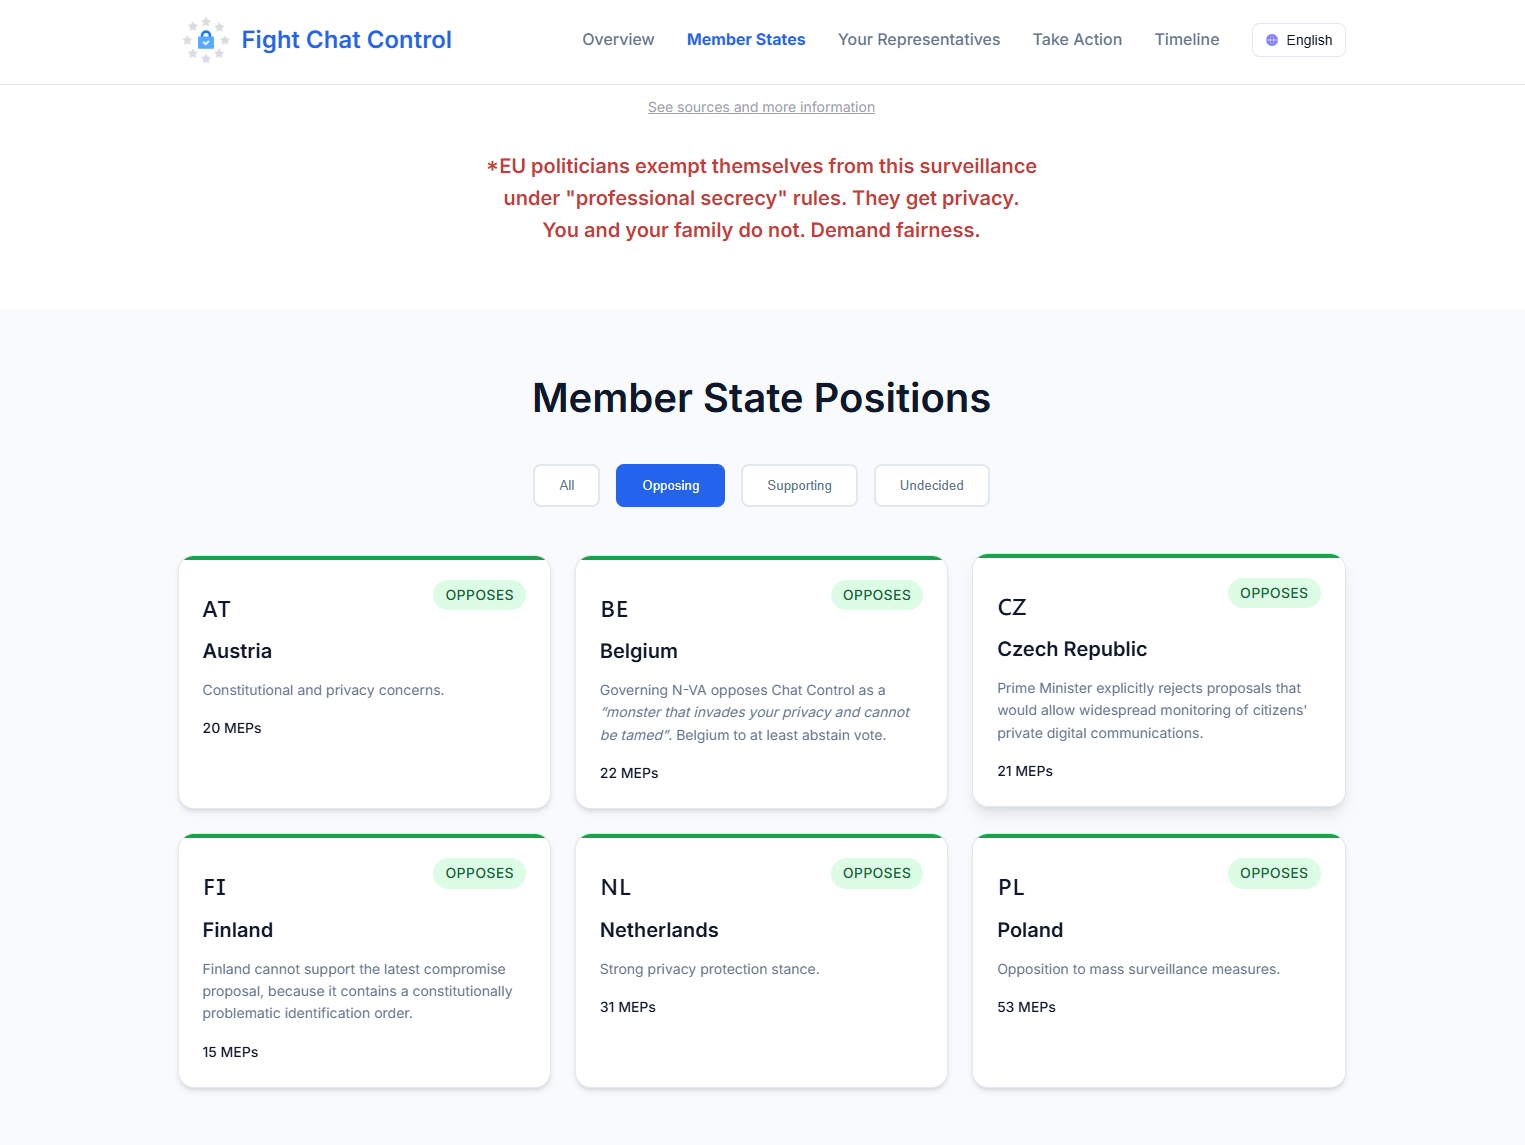This screenshot has width=1525, height=1145.
Task: Navigate to Your Representatives
Action: tap(919, 40)
